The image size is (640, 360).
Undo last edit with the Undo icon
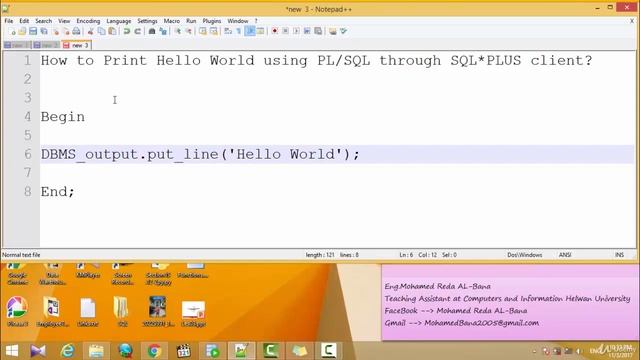127,31
